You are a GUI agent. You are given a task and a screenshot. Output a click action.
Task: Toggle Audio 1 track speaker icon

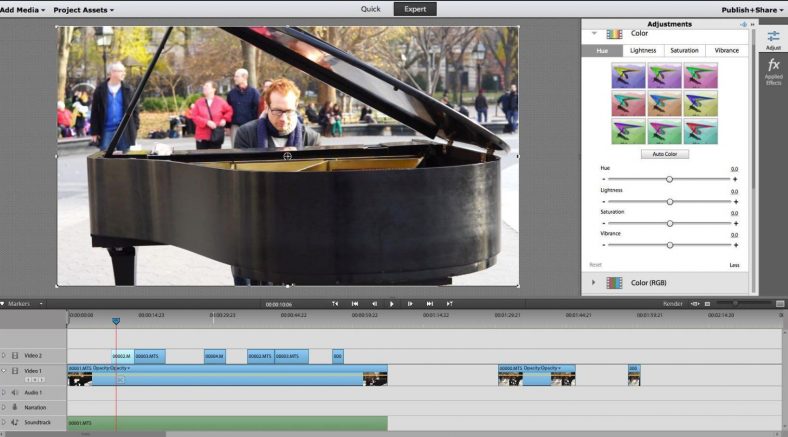15,392
